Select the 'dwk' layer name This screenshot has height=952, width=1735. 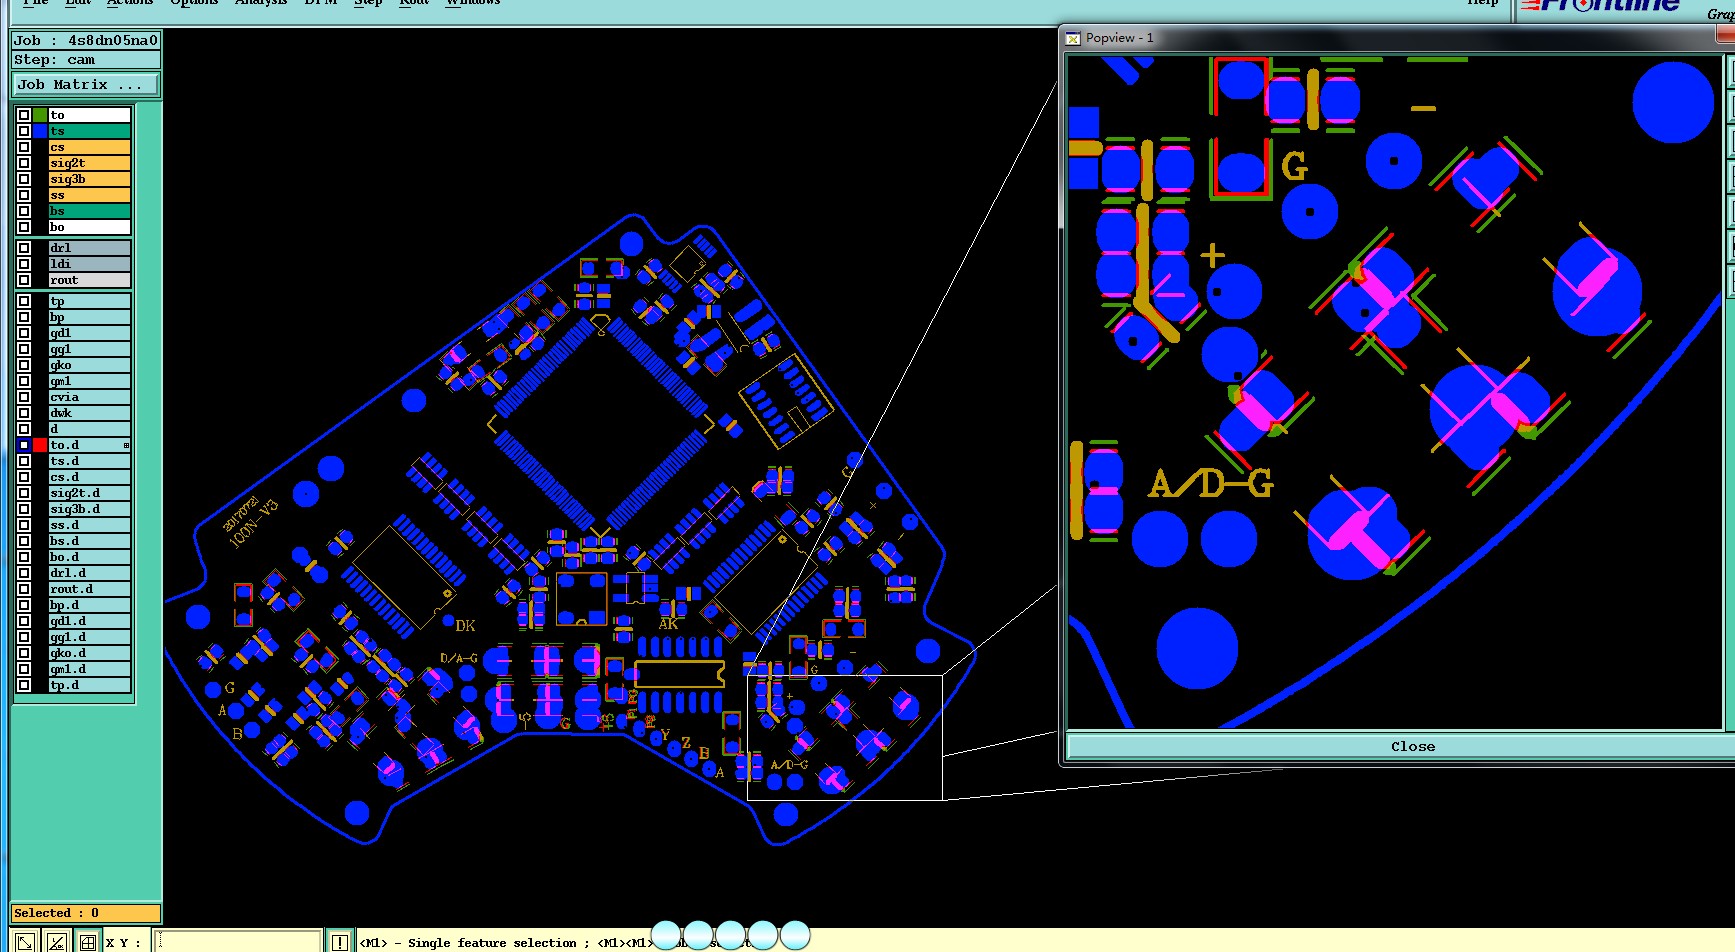[89, 413]
